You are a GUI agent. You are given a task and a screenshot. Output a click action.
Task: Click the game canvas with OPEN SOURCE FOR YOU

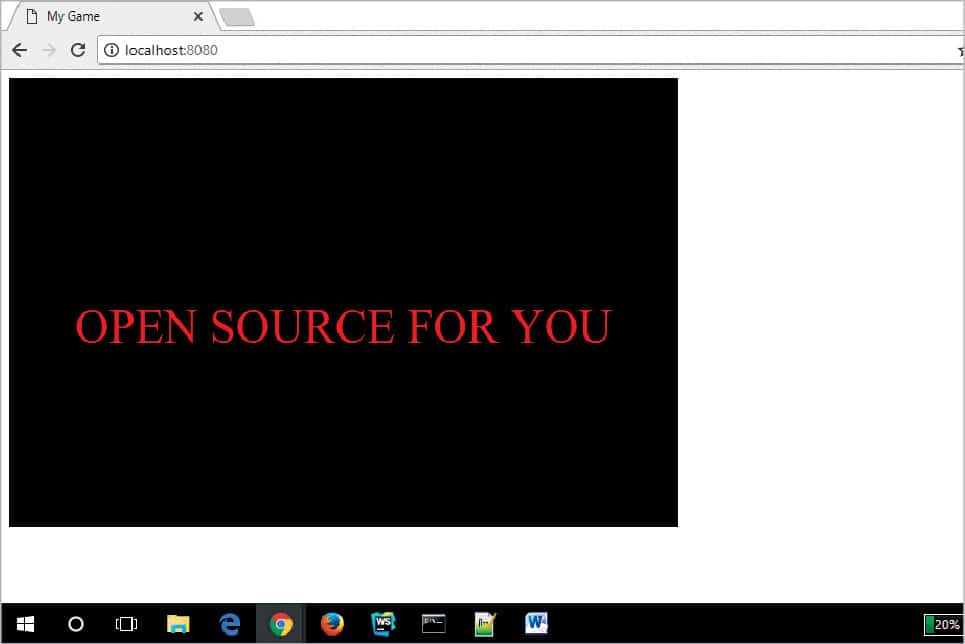click(x=343, y=302)
